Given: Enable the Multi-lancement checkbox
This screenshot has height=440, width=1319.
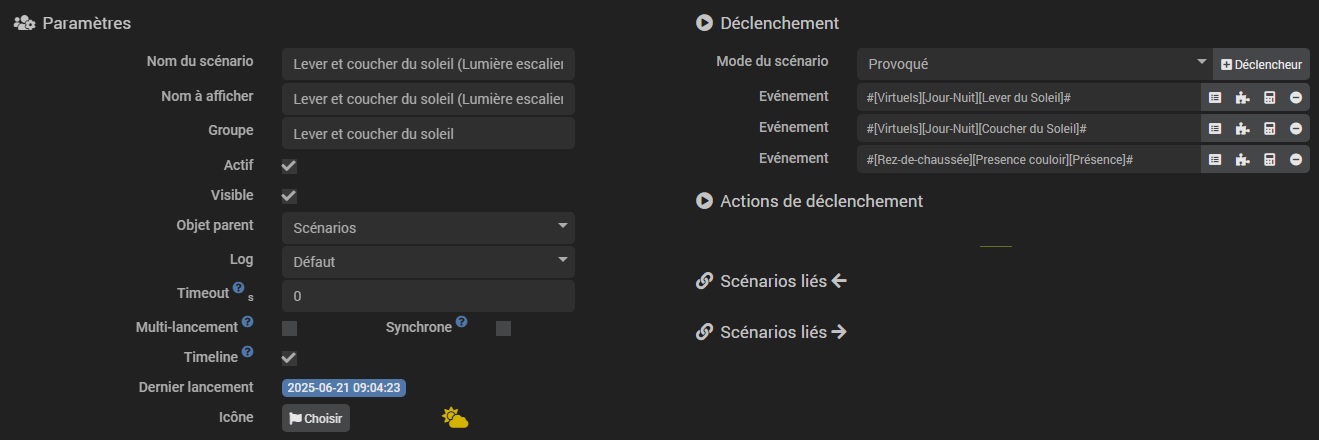Looking at the screenshot, I should click(x=289, y=328).
